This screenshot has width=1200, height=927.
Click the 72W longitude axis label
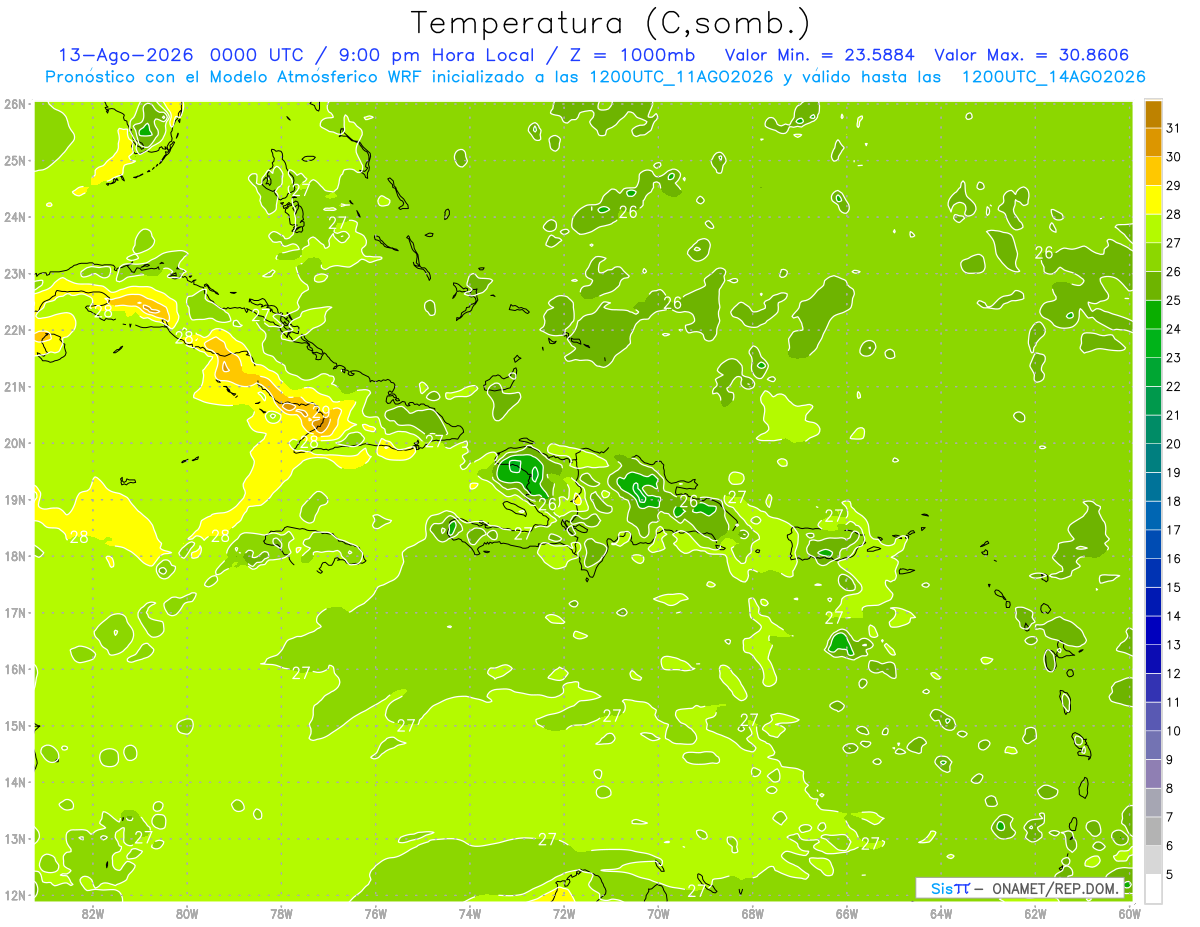coord(564,913)
